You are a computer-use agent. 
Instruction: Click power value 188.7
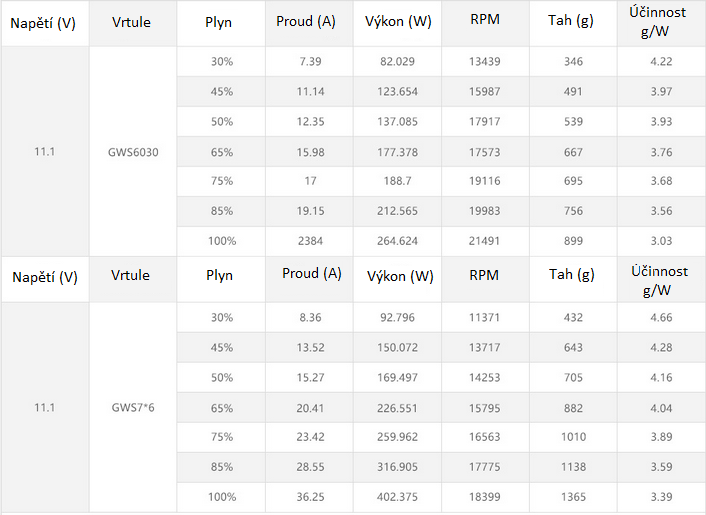click(398, 181)
